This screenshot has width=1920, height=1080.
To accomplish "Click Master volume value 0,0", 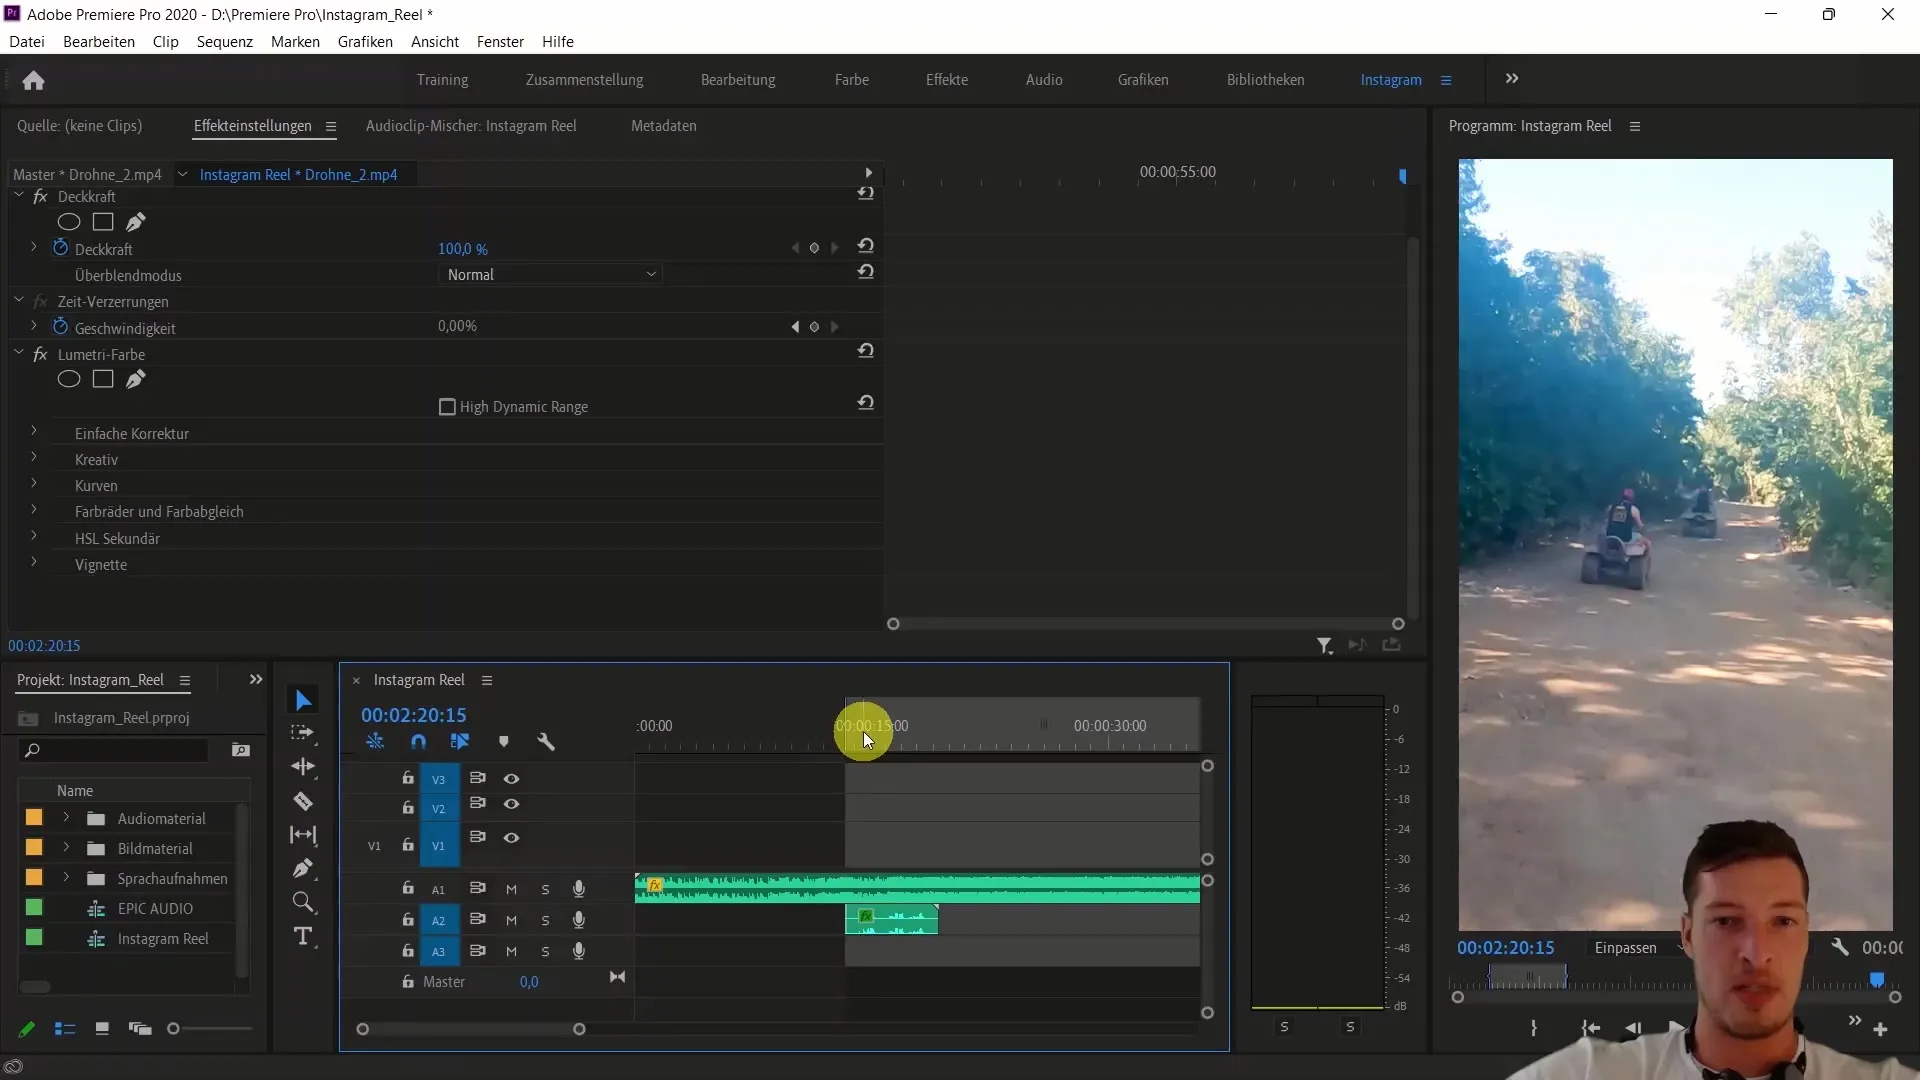I will 529,982.
